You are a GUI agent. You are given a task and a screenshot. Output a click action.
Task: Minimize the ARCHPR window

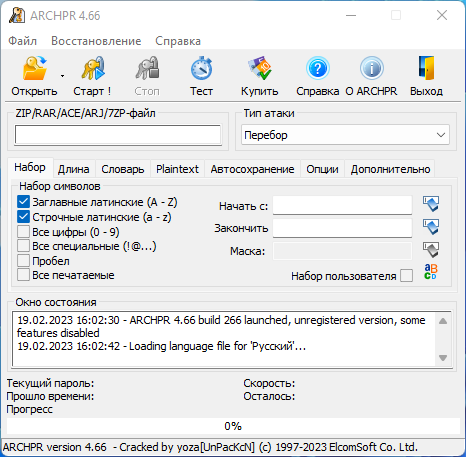pyautogui.click(x=351, y=15)
